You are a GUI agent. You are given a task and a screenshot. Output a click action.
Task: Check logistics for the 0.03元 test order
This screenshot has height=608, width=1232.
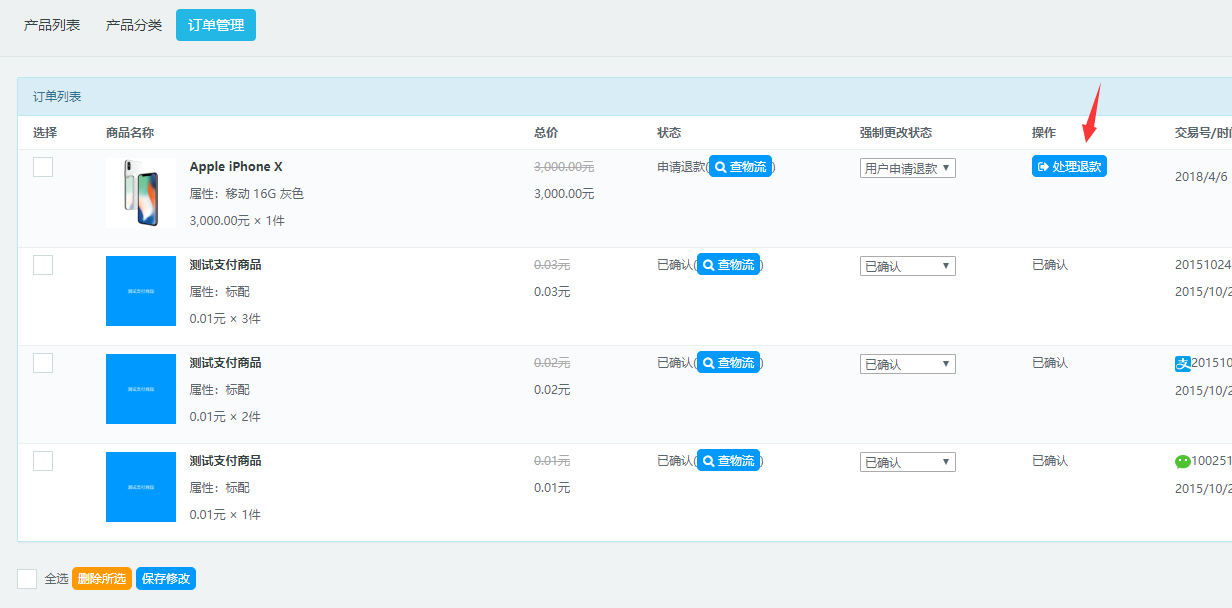[x=728, y=265]
